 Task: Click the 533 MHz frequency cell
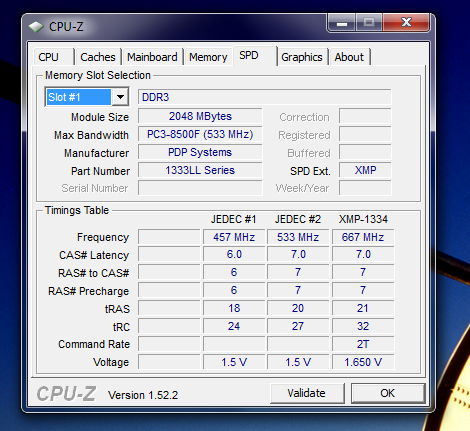point(298,237)
